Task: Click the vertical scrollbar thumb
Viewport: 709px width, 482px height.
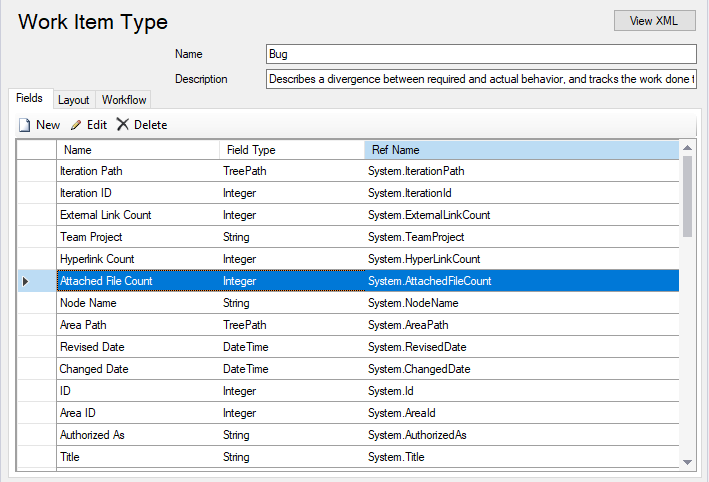Action: 687,195
